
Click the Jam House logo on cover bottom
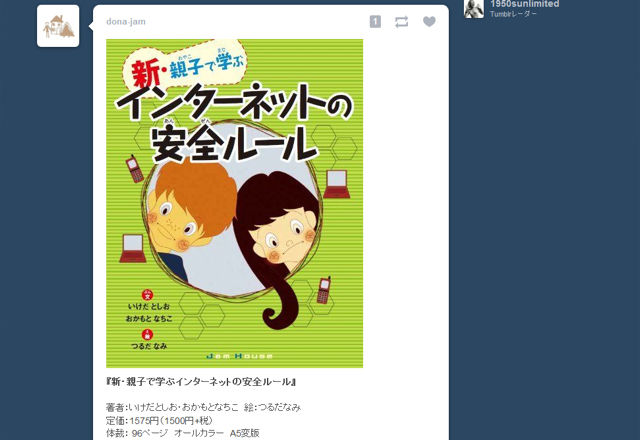[240, 356]
